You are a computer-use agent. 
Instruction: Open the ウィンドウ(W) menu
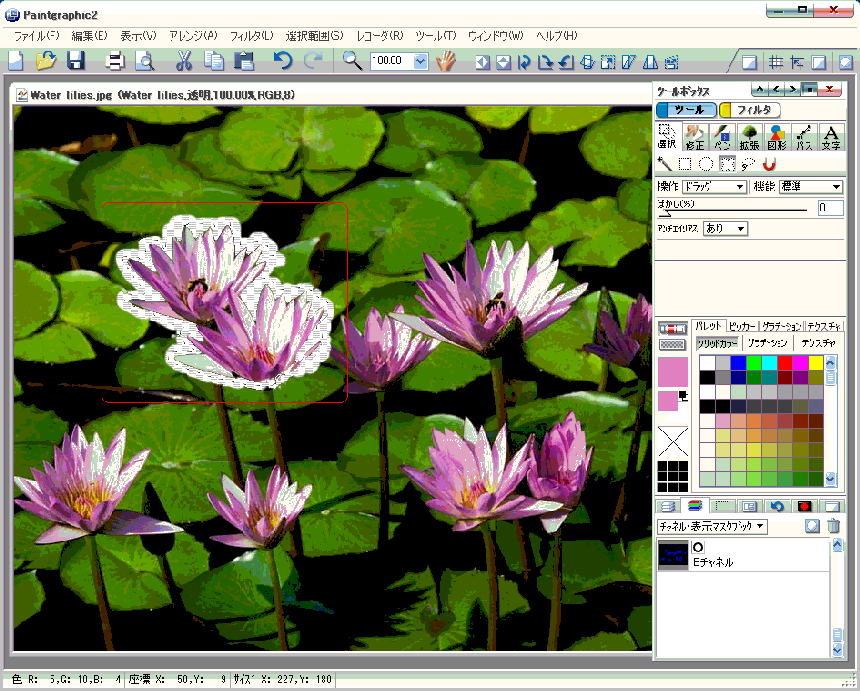(495, 36)
